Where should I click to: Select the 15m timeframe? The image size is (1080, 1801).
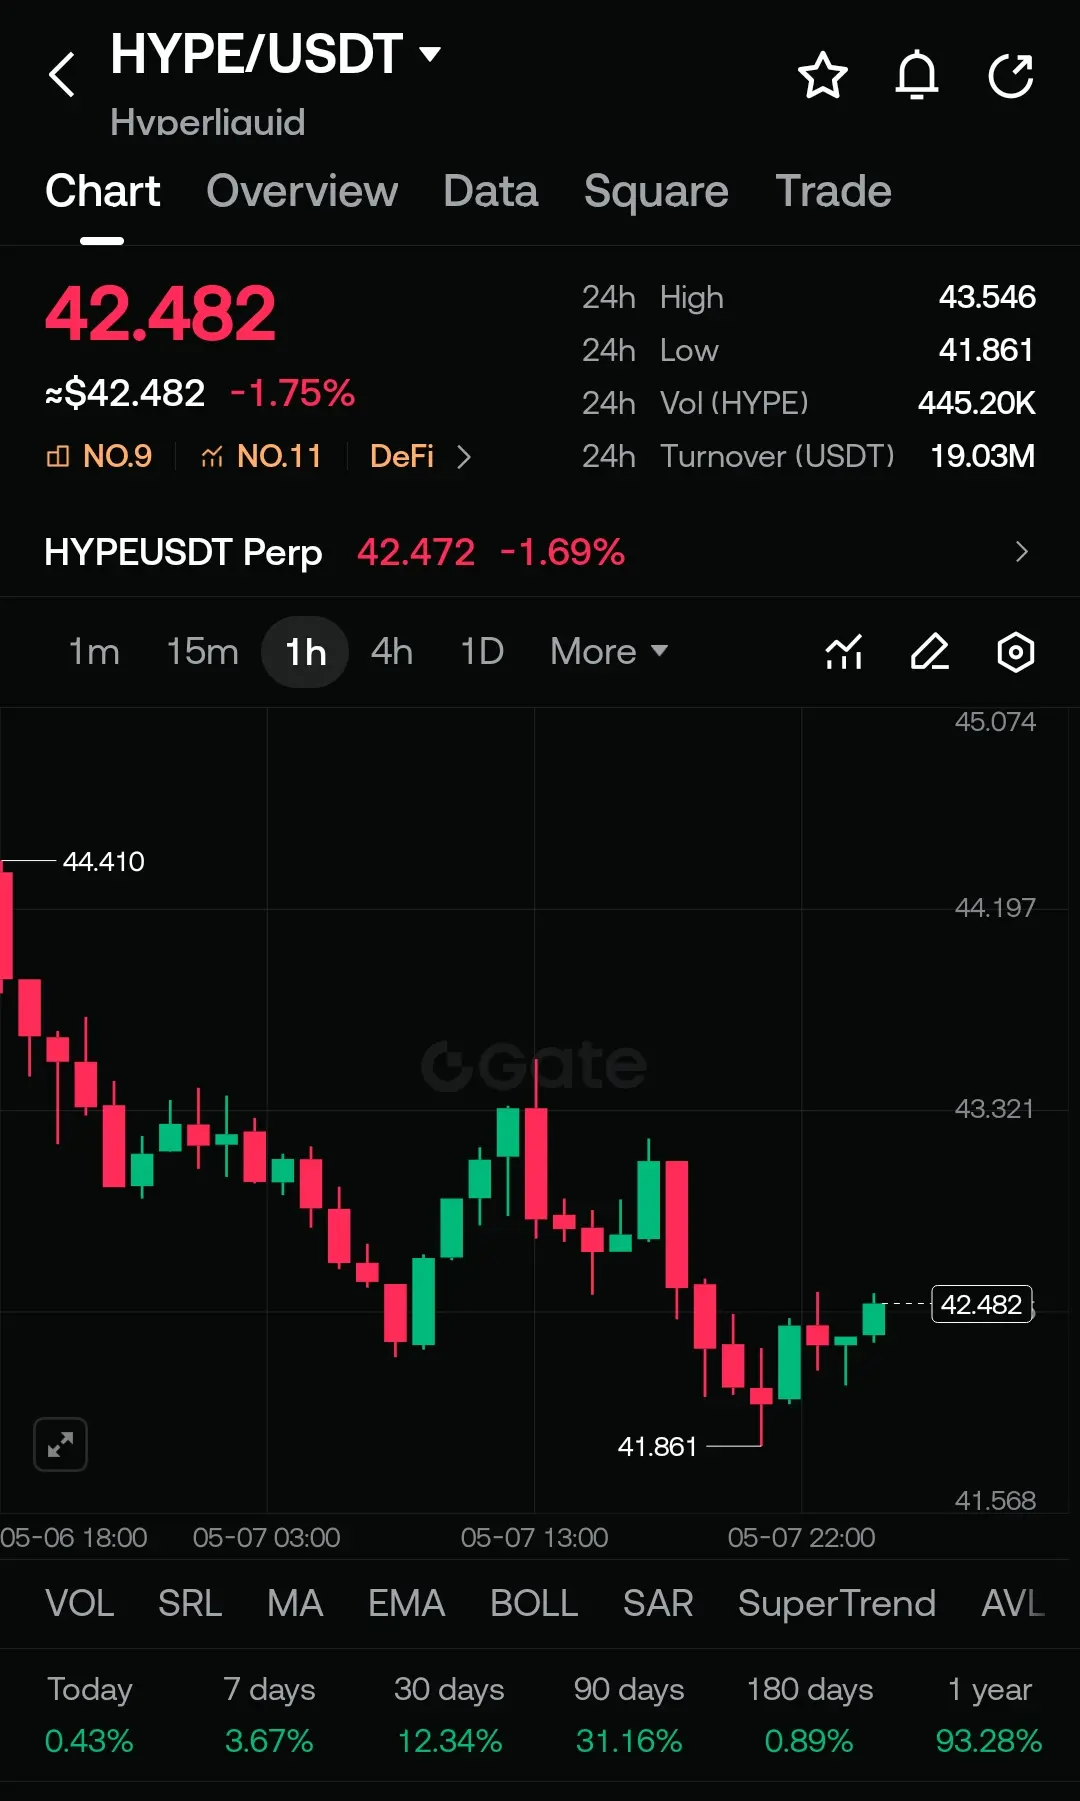[202, 652]
